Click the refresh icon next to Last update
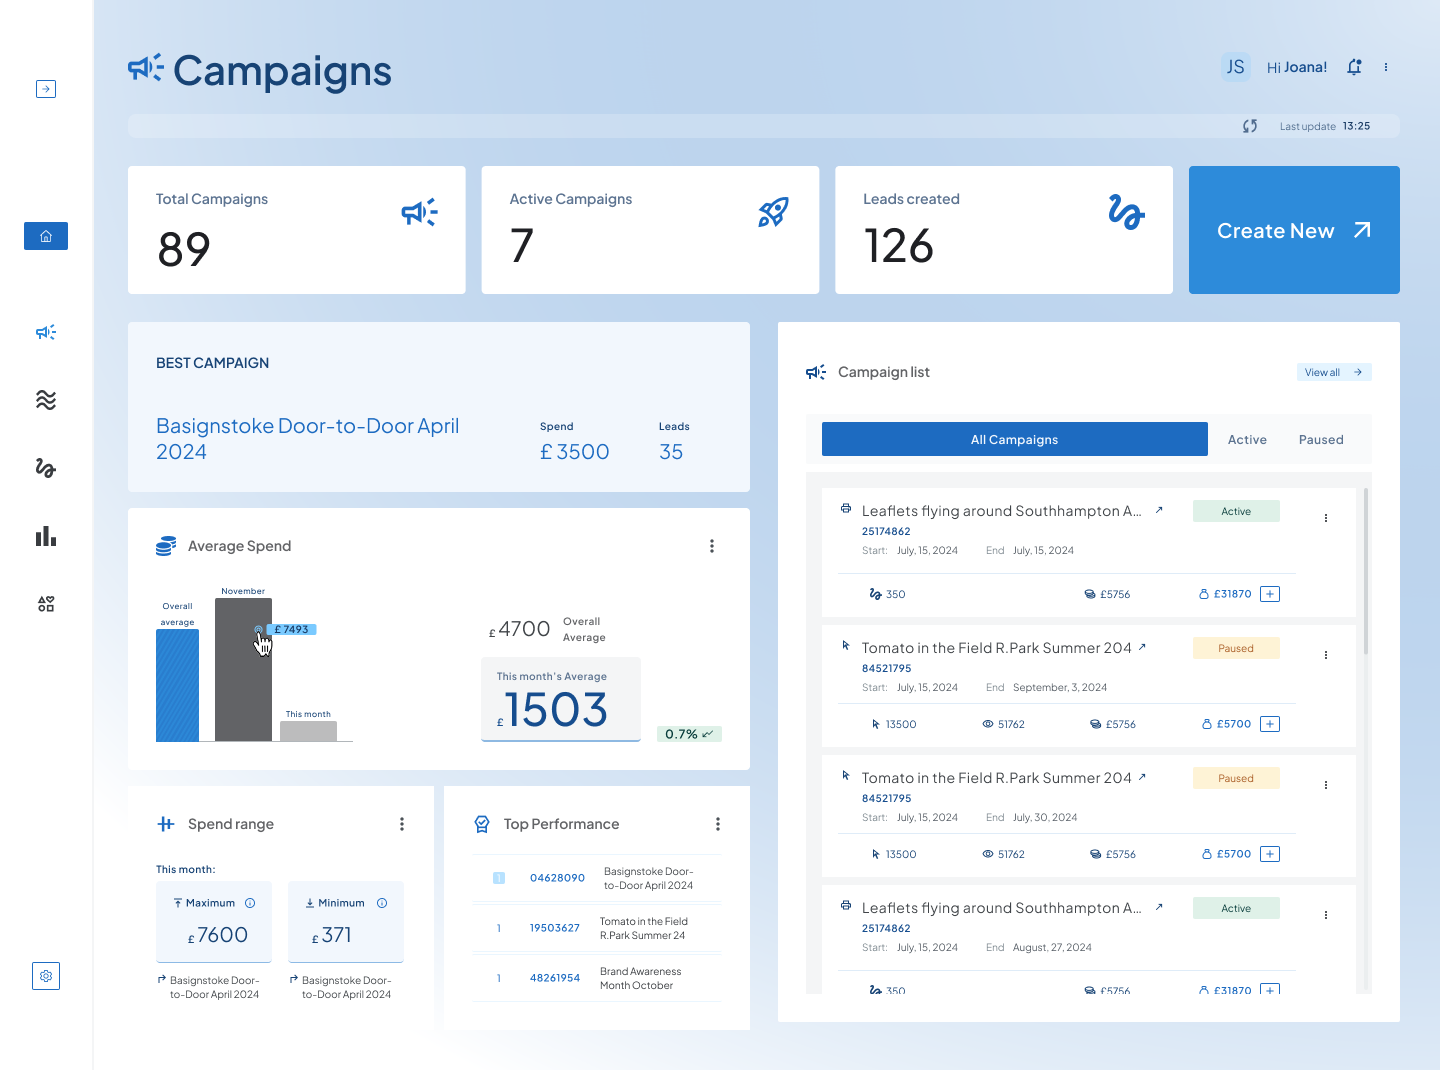This screenshot has height=1070, width=1440. [x=1248, y=126]
